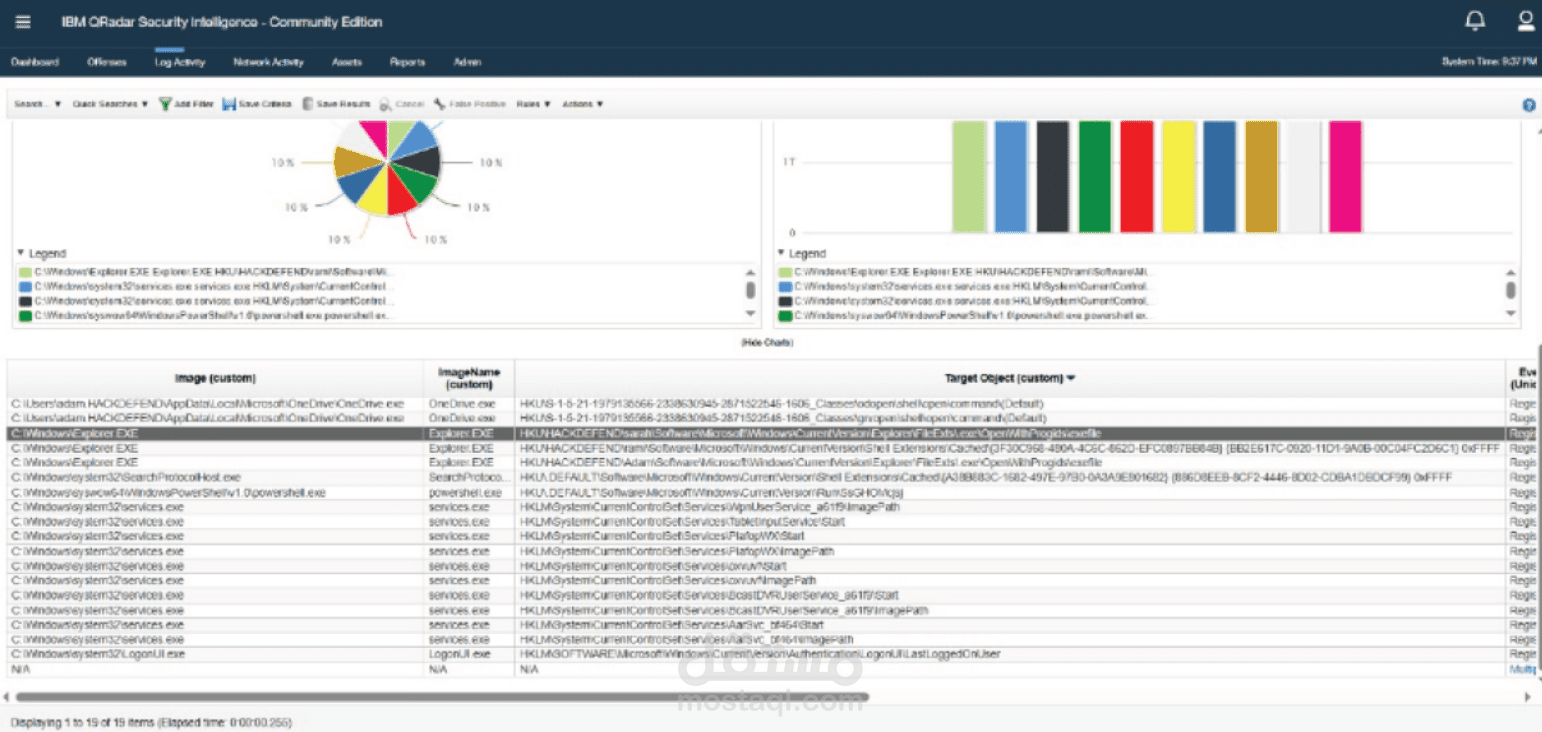Screen dimensions: 1542x732
Task: Click the Save Criteria disk icon
Action: coord(229,104)
